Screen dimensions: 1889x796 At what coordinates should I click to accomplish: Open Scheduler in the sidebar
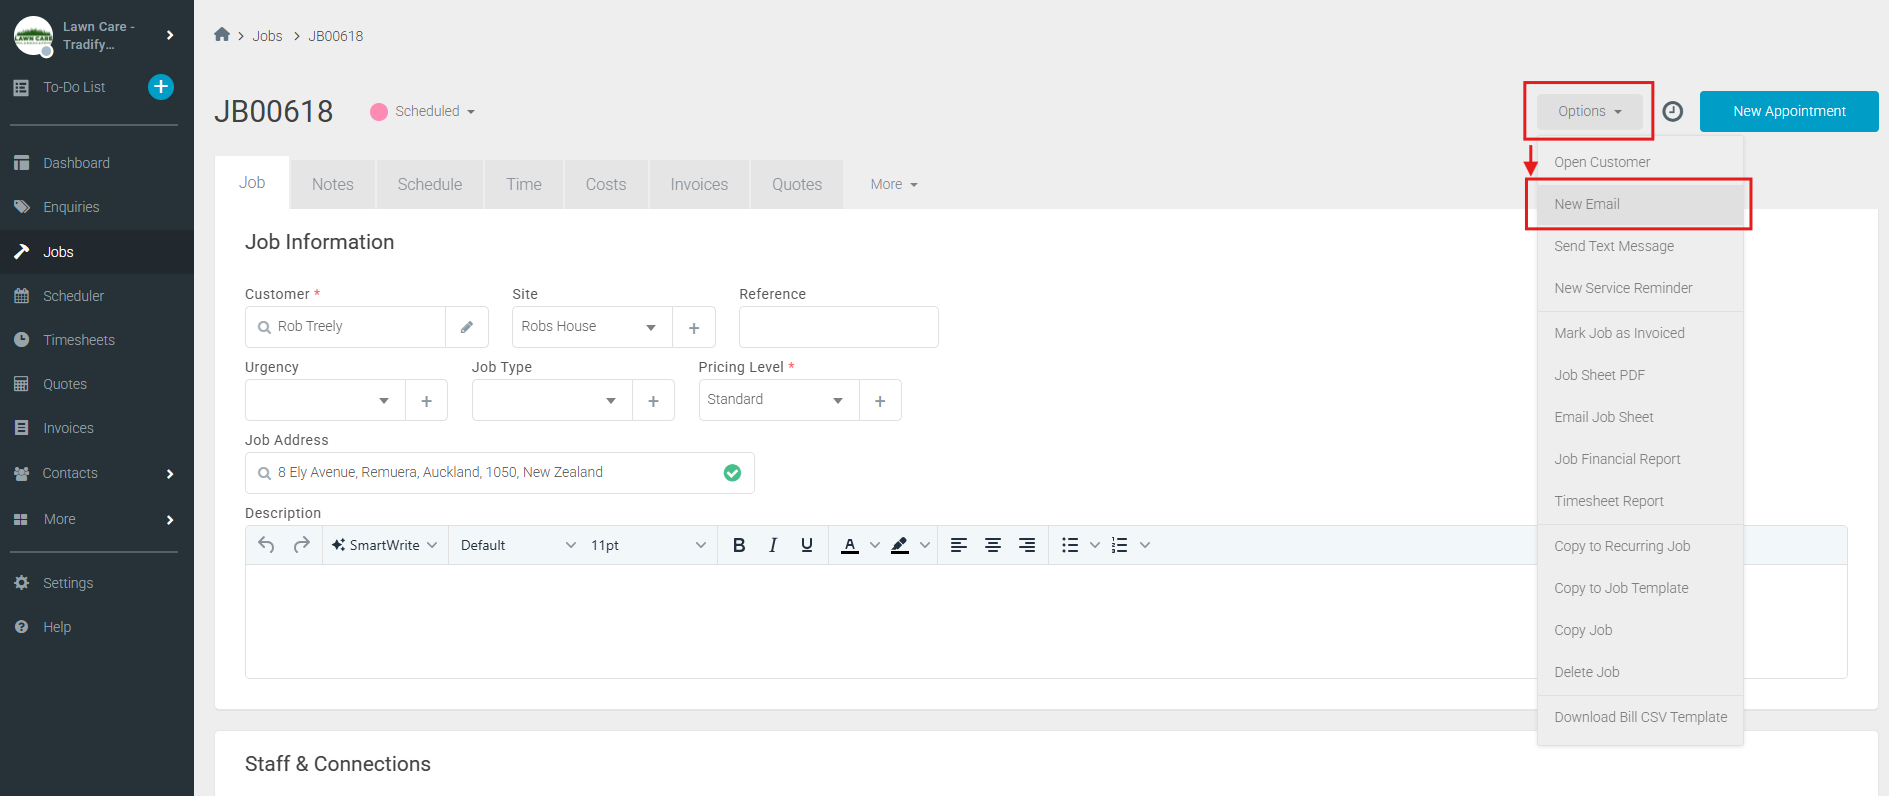pos(73,296)
